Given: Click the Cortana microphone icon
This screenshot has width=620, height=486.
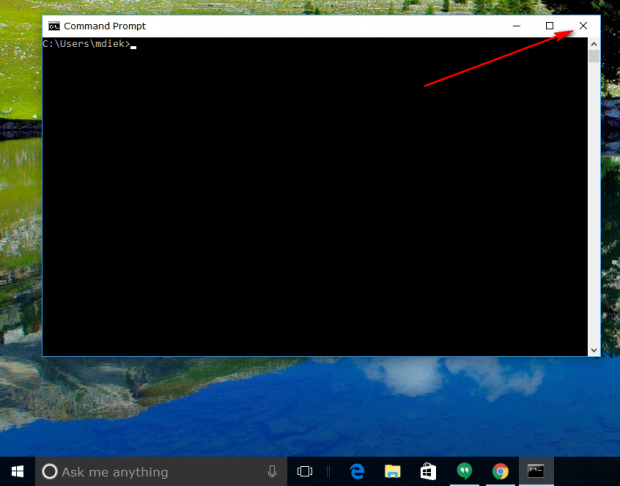Looking at the screenshot, I should pos(272,471).
